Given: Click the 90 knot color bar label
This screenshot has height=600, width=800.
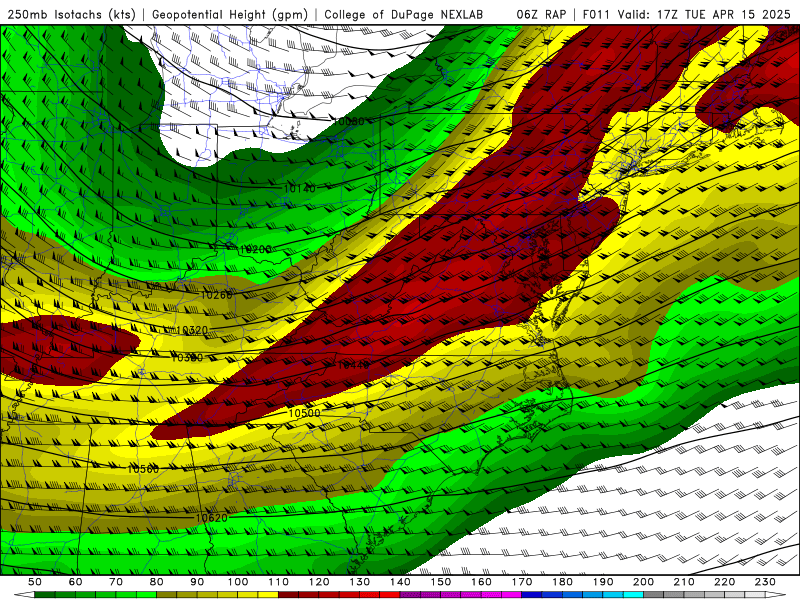Looking at the screenshot, I should 197,582.
